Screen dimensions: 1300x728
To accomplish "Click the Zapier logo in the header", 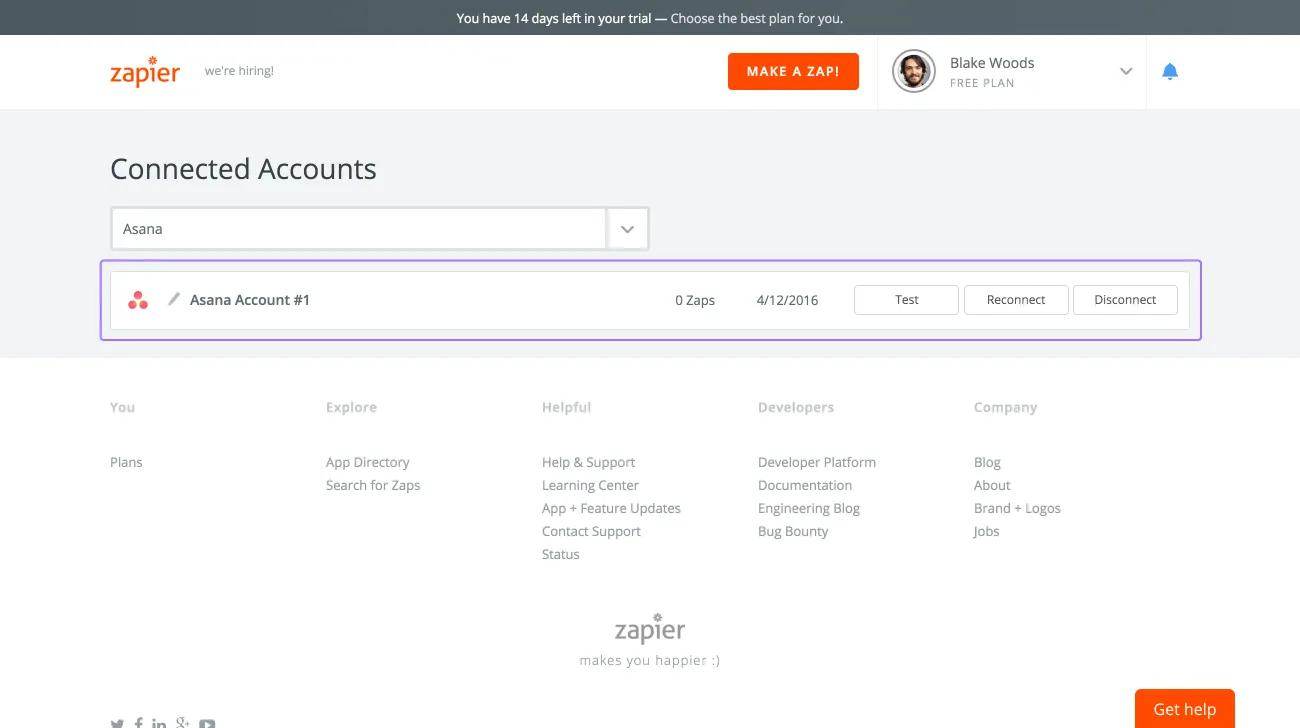I will pos(145,72).
